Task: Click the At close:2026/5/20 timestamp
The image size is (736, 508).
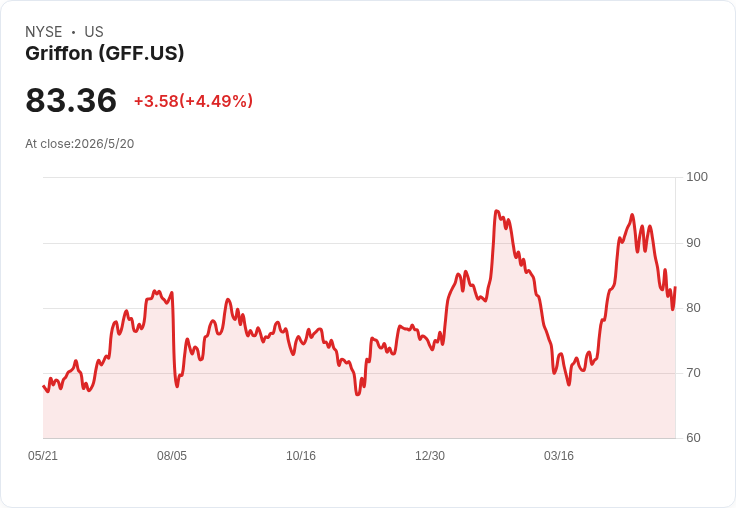Action: [80, 144]
